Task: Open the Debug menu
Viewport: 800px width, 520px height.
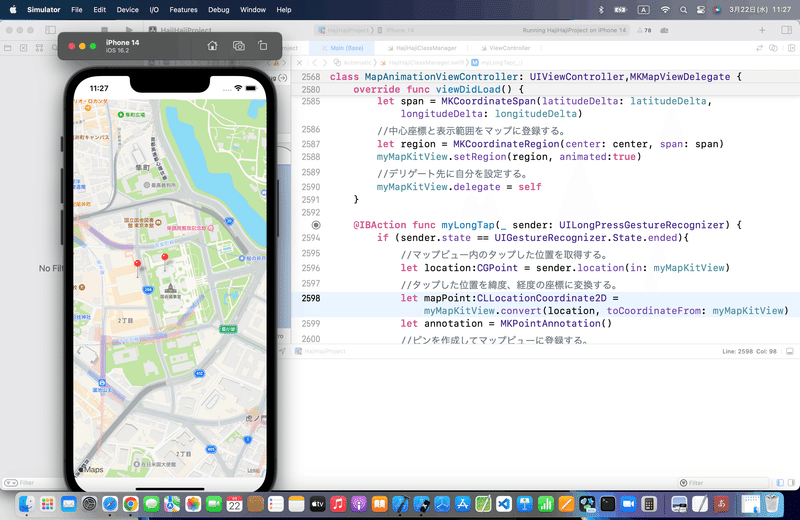Action: click(218, 10)
